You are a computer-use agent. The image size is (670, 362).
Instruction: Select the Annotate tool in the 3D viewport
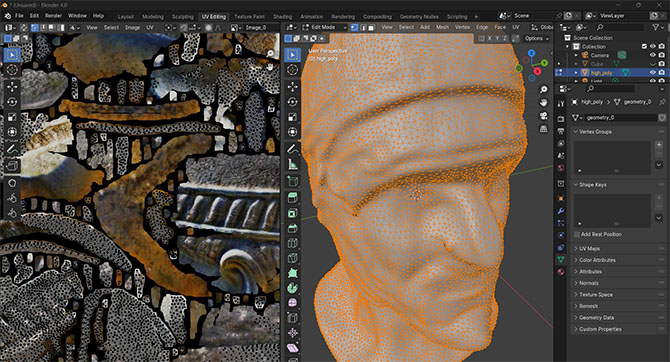click(x=293, y=148)
